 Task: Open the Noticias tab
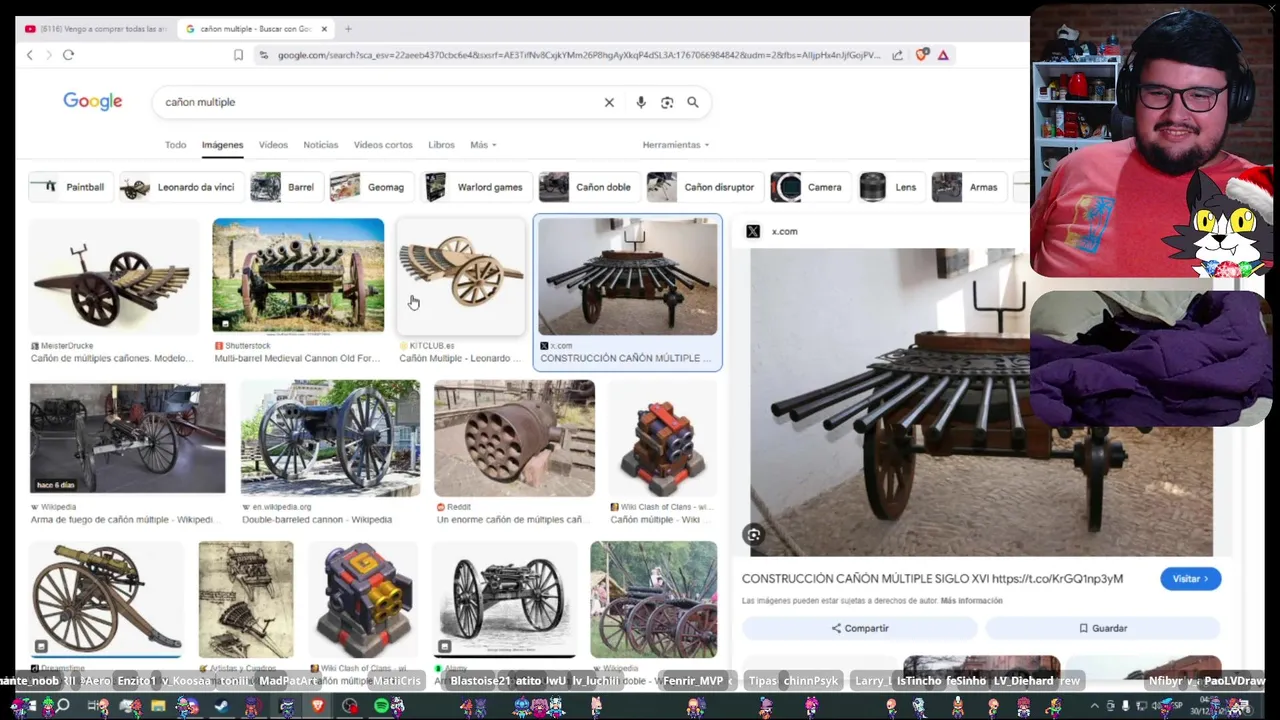tap(321, 145)
